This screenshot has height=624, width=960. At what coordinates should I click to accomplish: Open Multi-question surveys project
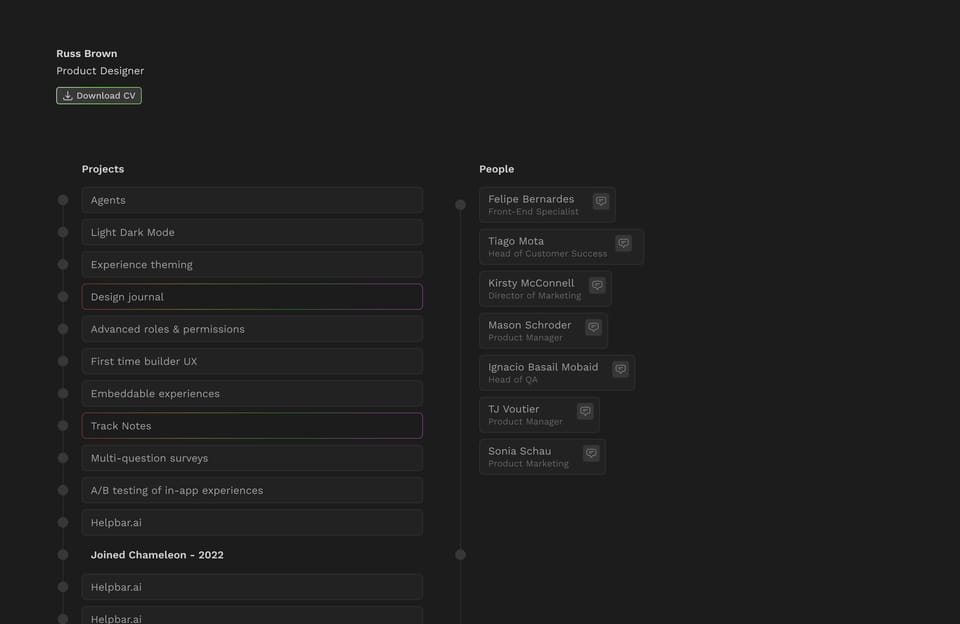click(x=252, y=458)
